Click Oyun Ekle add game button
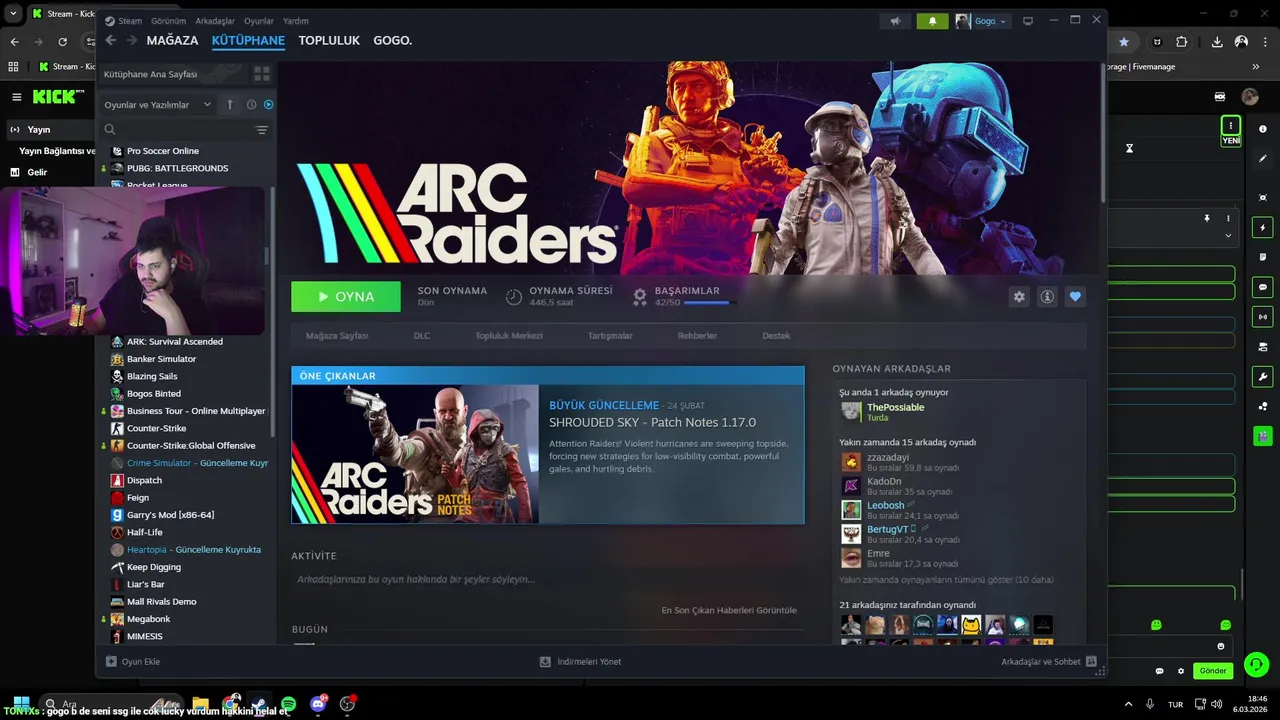This screenshot has height=720, width=1280. (x=133, y=662)
